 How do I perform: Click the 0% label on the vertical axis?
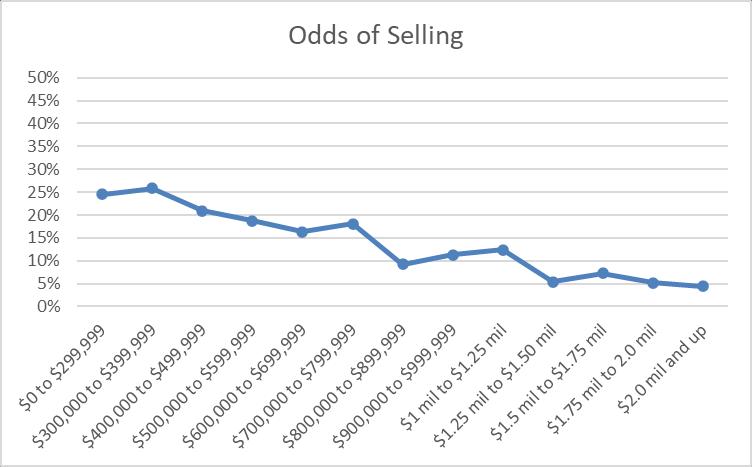pos(50,307)
